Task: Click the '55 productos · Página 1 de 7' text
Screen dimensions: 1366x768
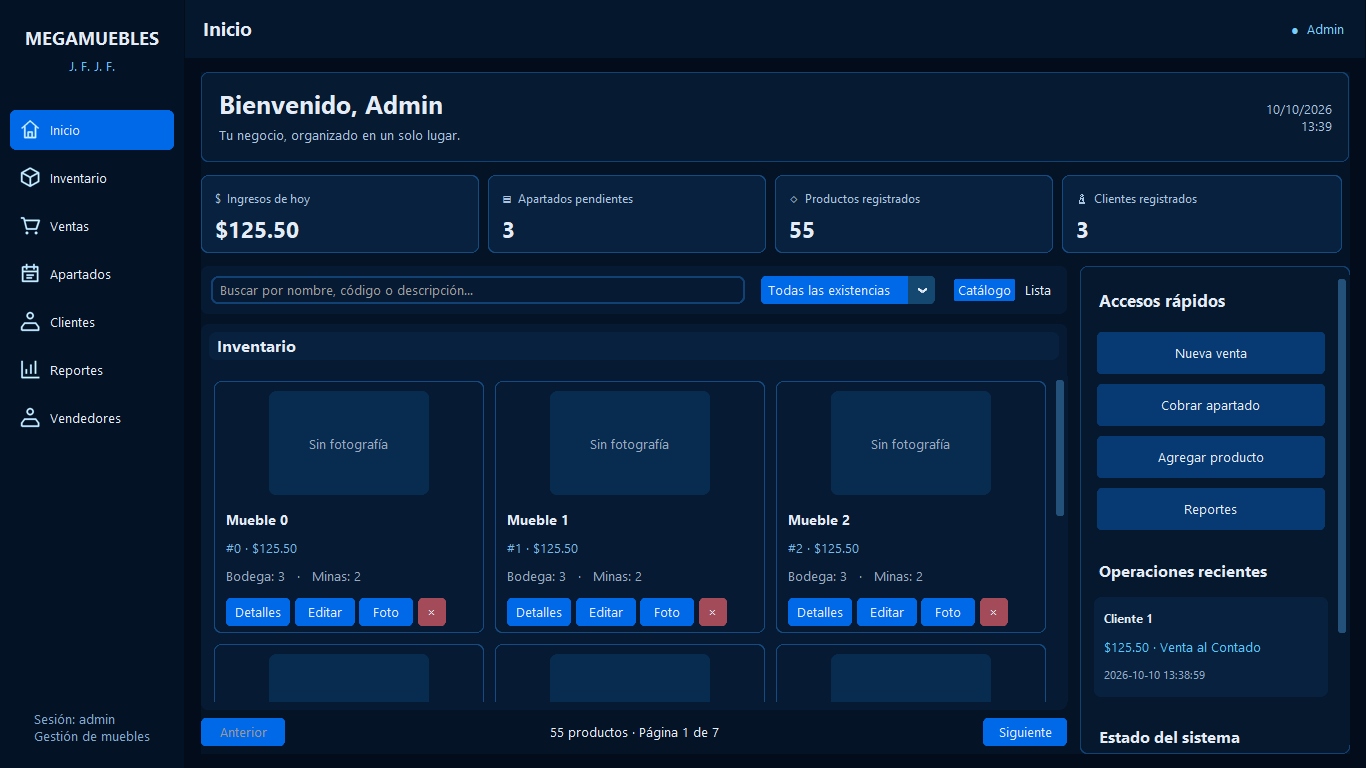Action: click(634, 732)
